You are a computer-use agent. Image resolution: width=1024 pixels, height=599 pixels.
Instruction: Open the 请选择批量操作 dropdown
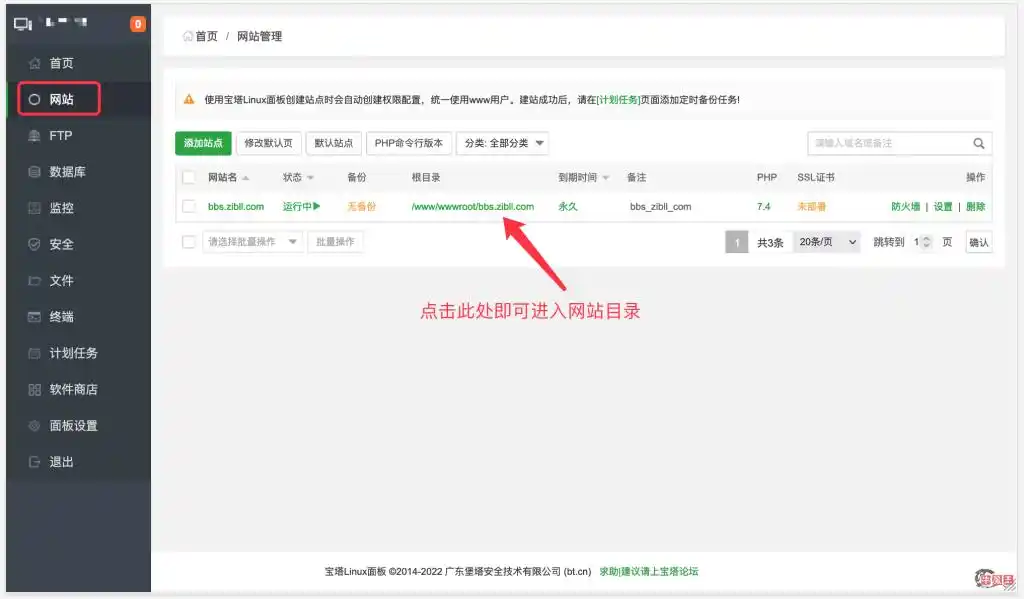tap(252, 242)
